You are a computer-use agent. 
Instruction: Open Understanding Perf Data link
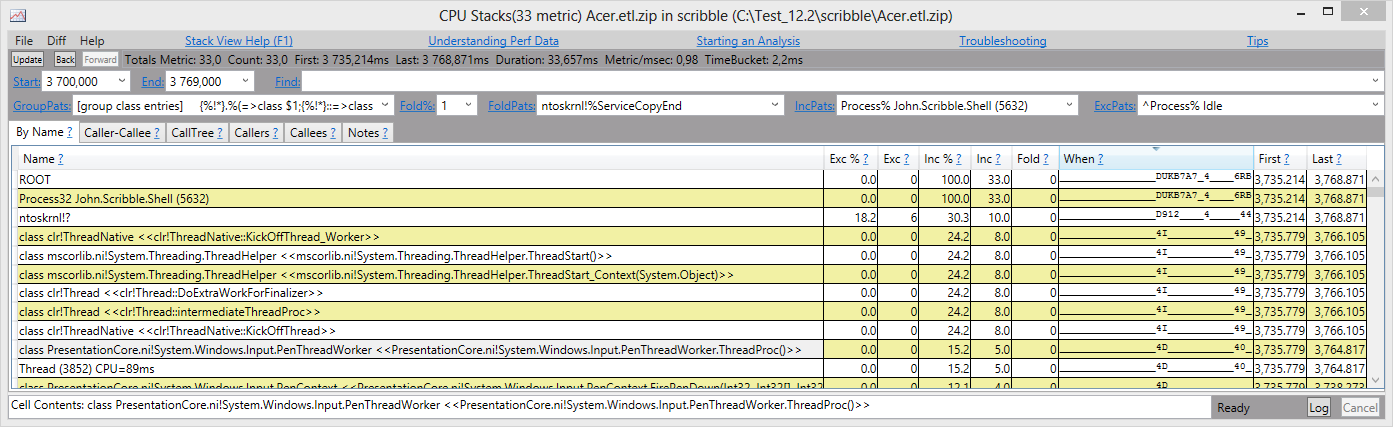(x=493, y=41)
